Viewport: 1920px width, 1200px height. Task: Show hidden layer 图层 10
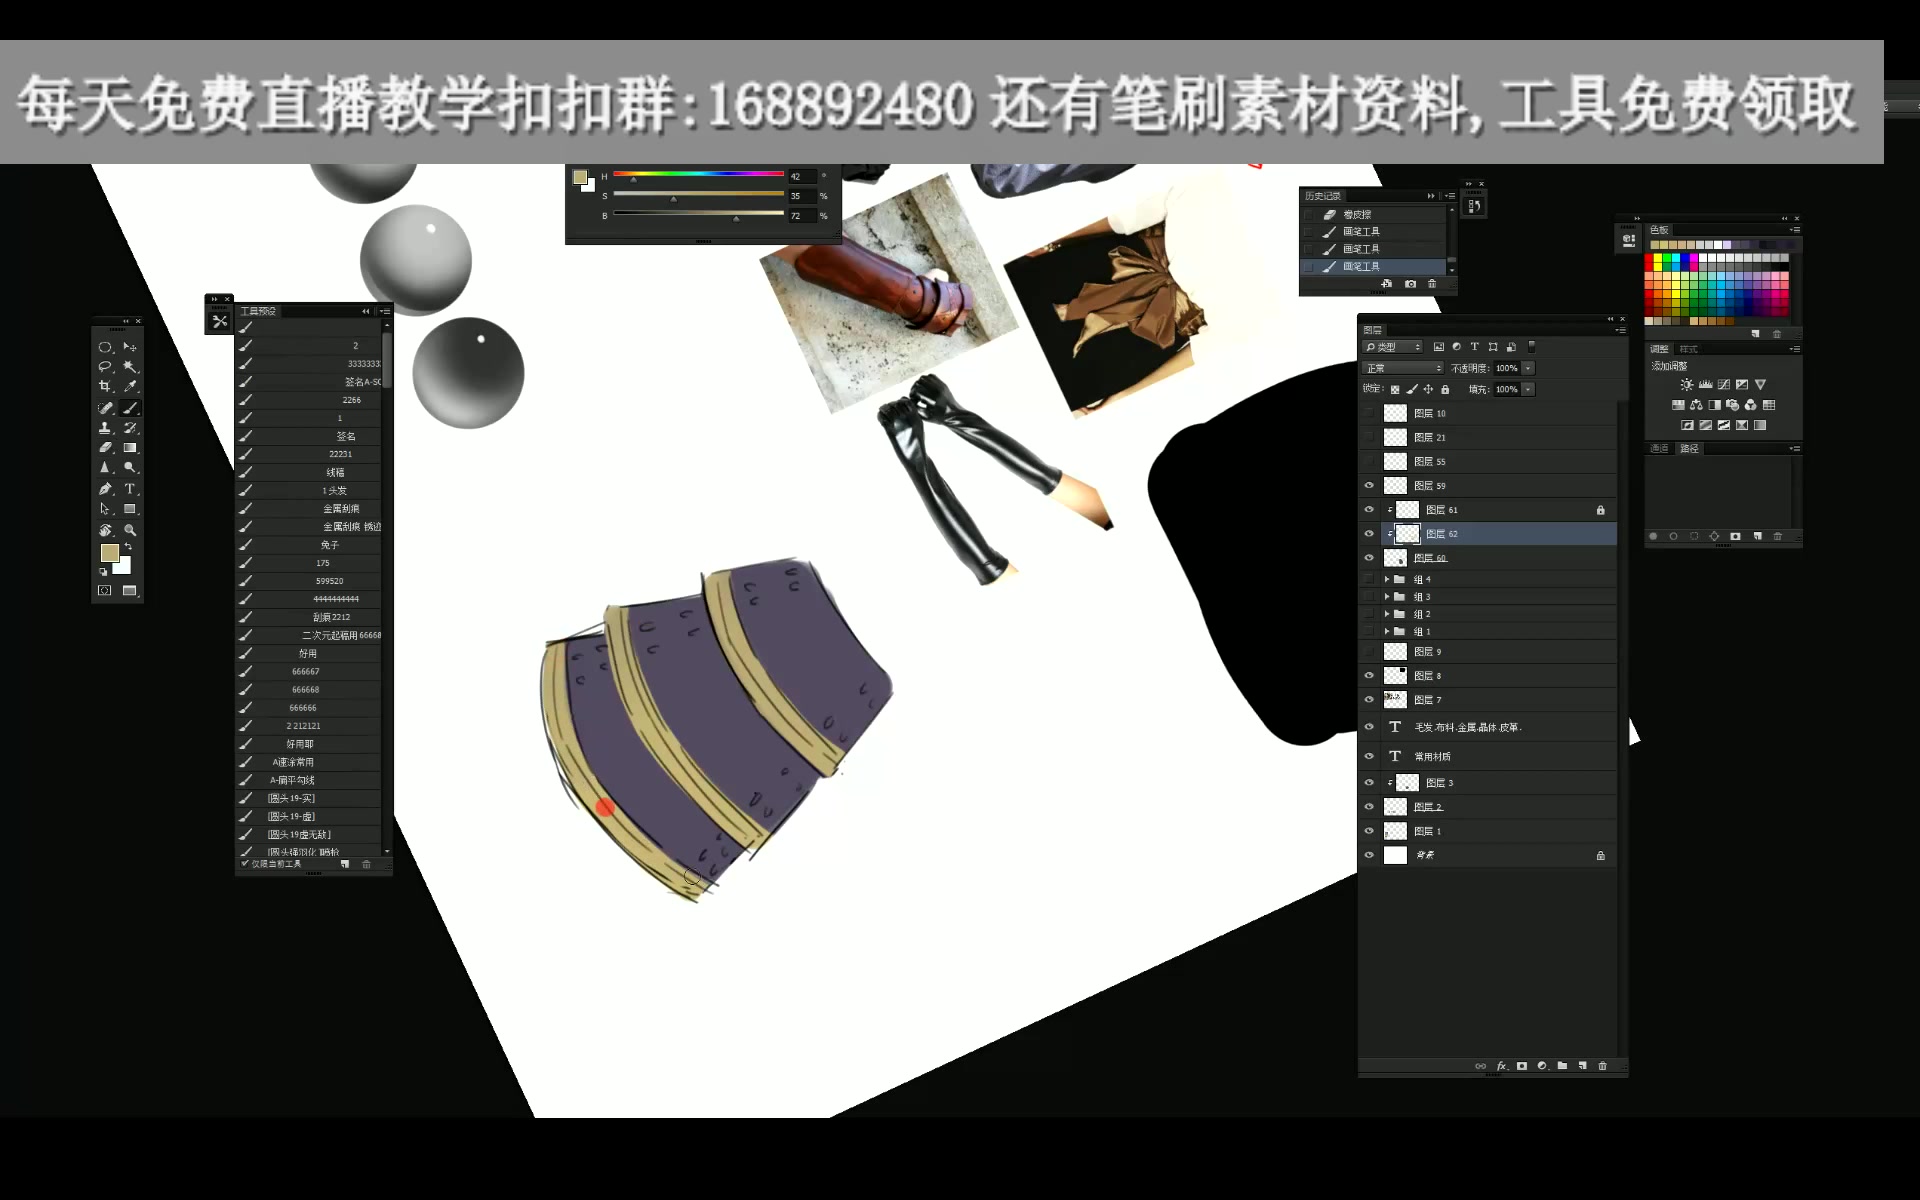coord(1369,414)
